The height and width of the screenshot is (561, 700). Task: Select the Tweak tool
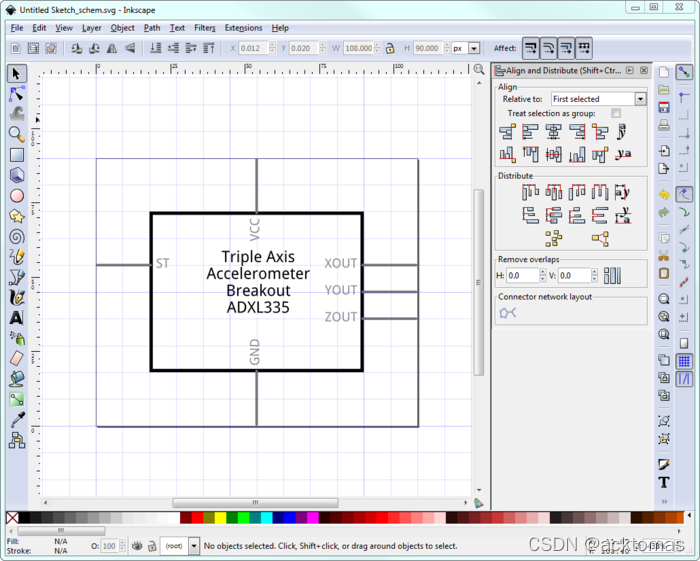[17, 114]
